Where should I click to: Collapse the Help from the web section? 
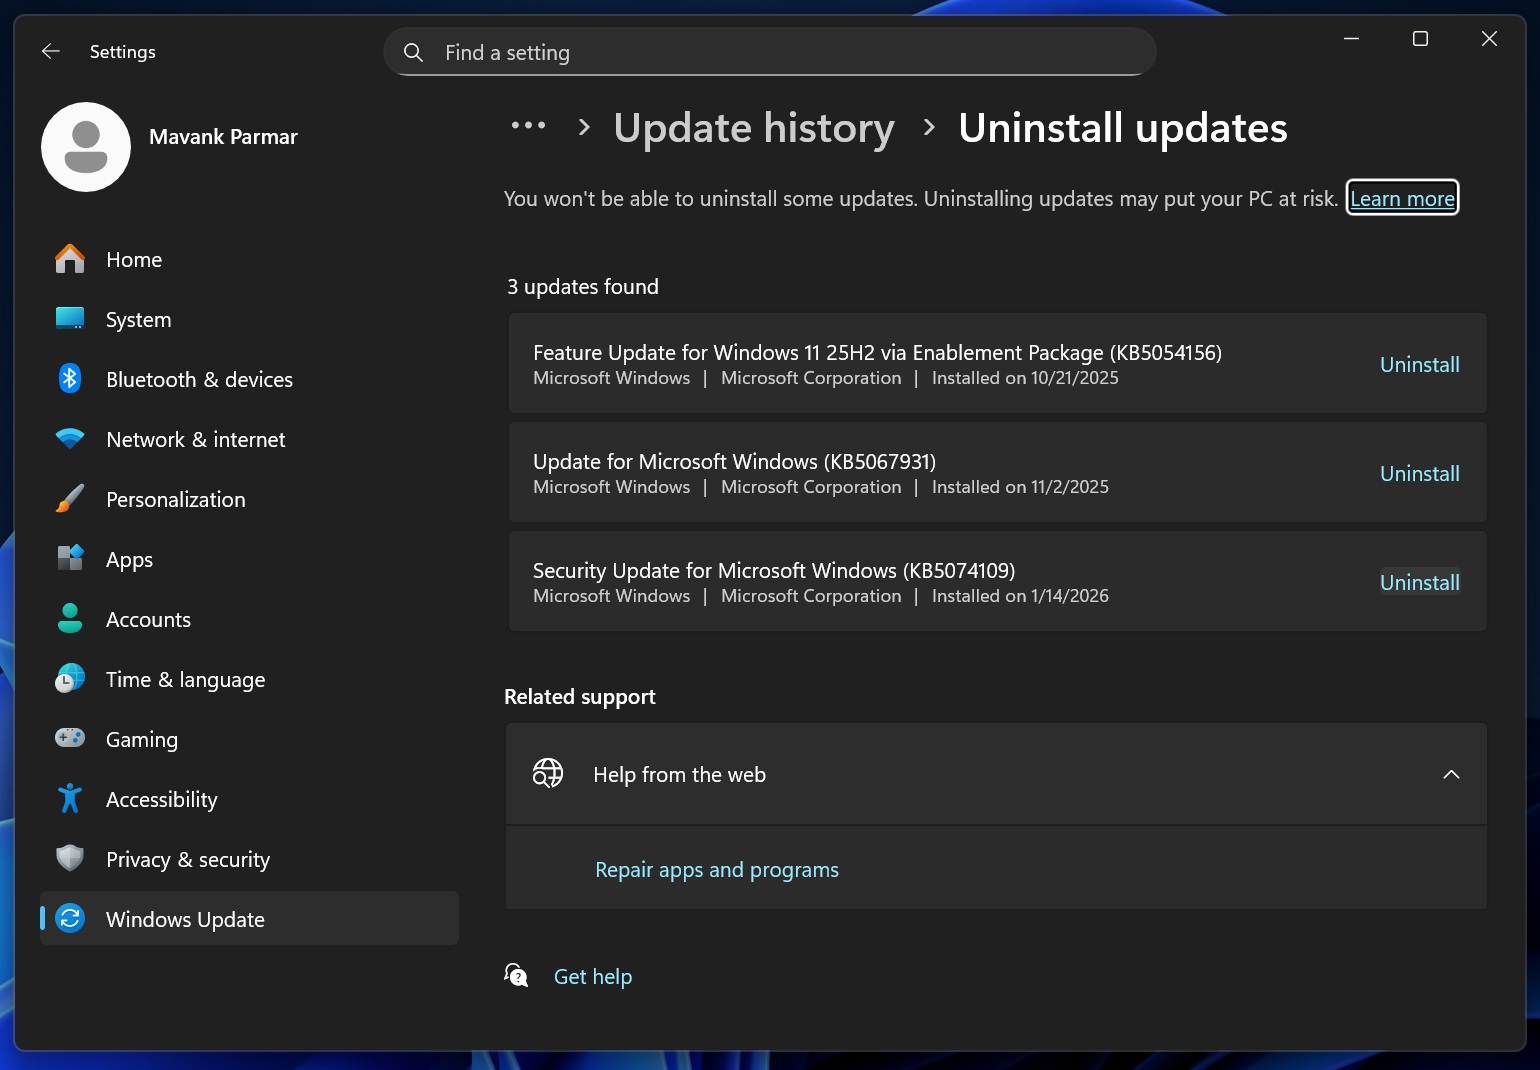1452,774
